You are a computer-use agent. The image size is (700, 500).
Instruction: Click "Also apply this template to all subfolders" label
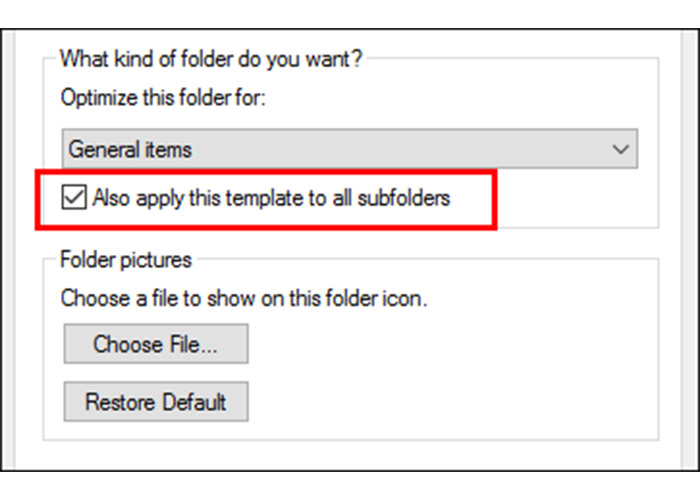(x=271, y=198)
